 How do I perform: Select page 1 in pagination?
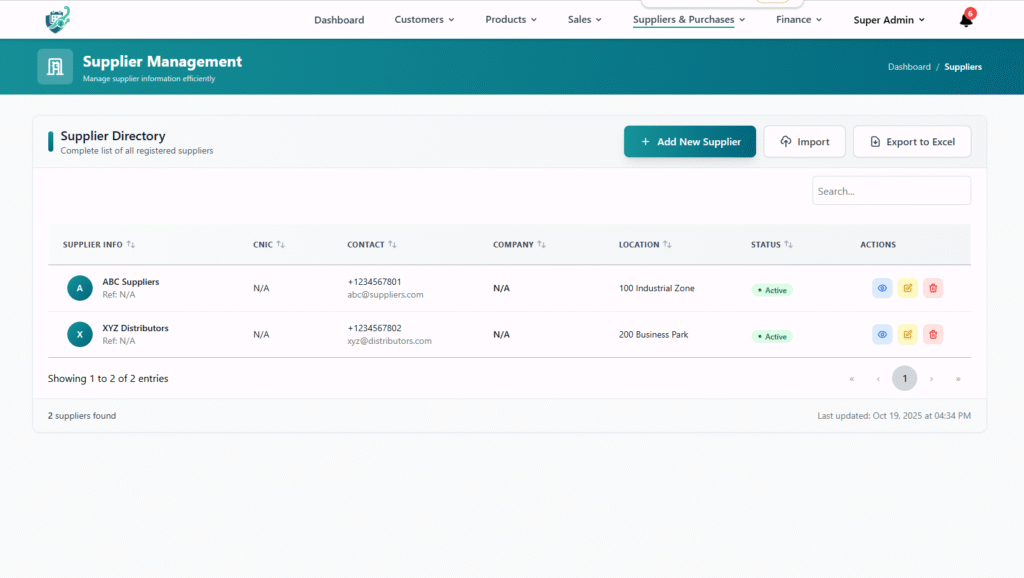(x=904, y=379)
